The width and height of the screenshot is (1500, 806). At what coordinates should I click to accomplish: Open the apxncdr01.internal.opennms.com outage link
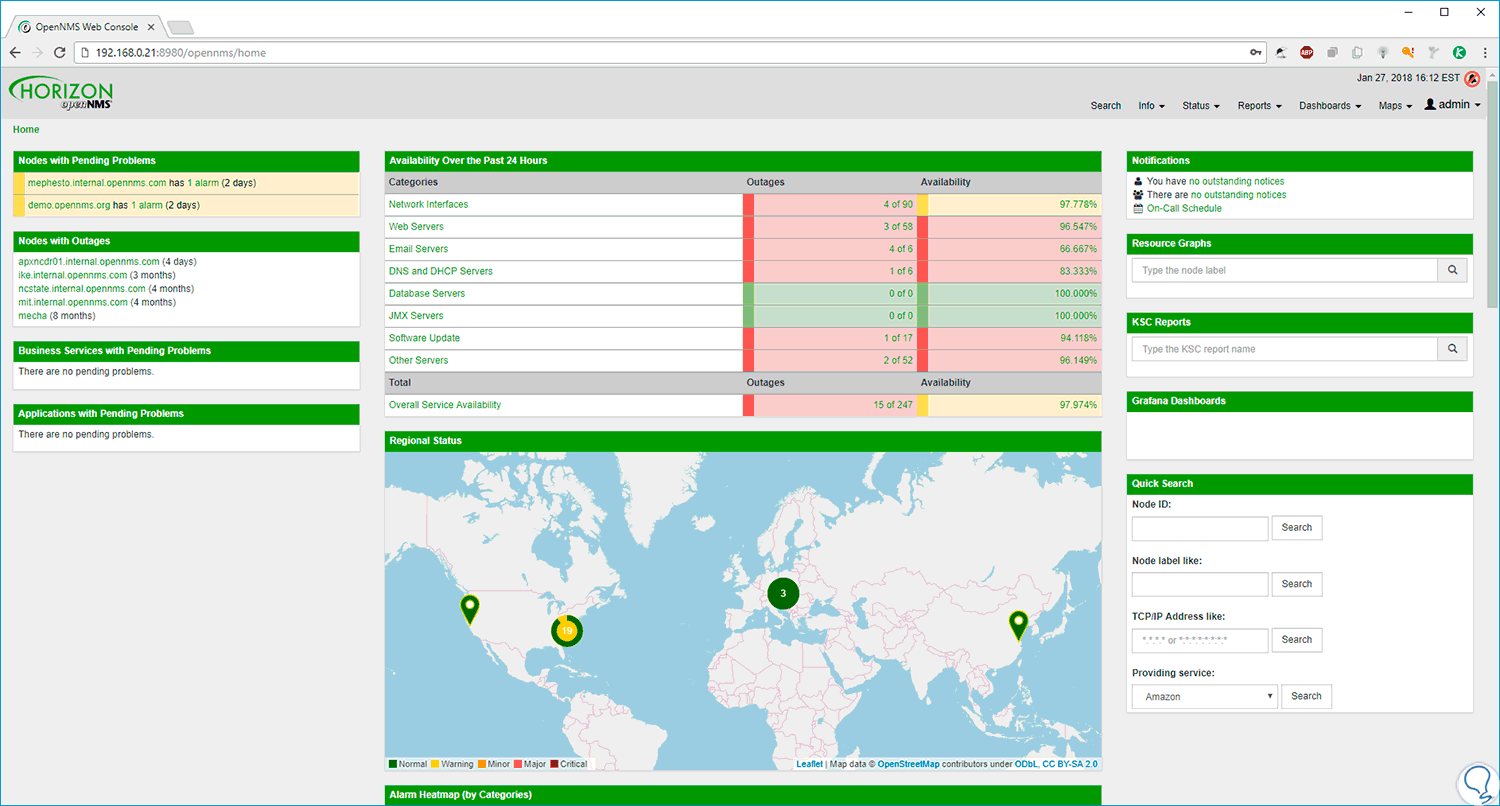[89, 262]
